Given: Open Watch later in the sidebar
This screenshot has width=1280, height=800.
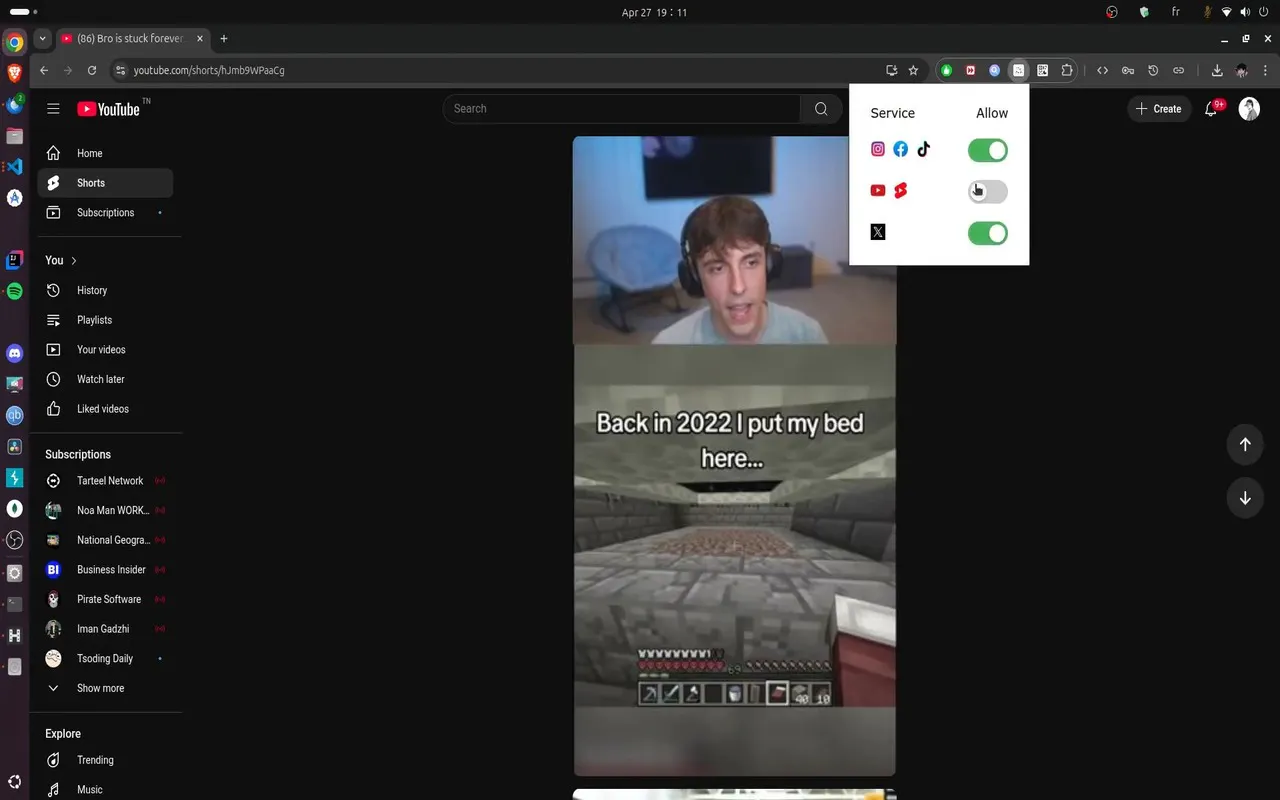Looking at the screenshot, I should coord(106,379).
